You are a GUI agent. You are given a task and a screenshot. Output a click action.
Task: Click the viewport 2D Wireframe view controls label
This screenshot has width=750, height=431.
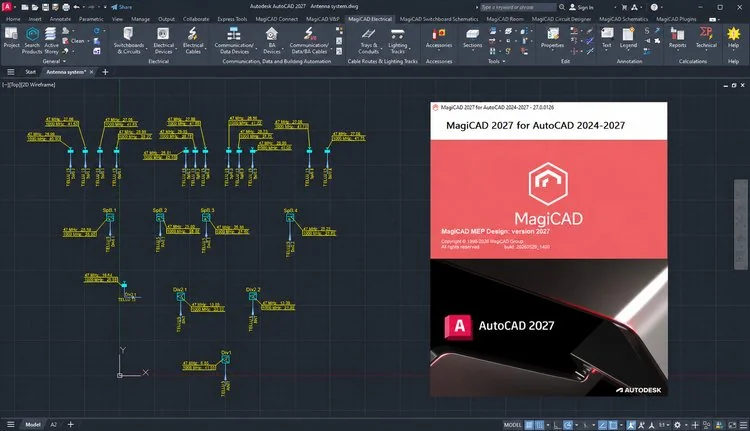click(x=39, y=85)
